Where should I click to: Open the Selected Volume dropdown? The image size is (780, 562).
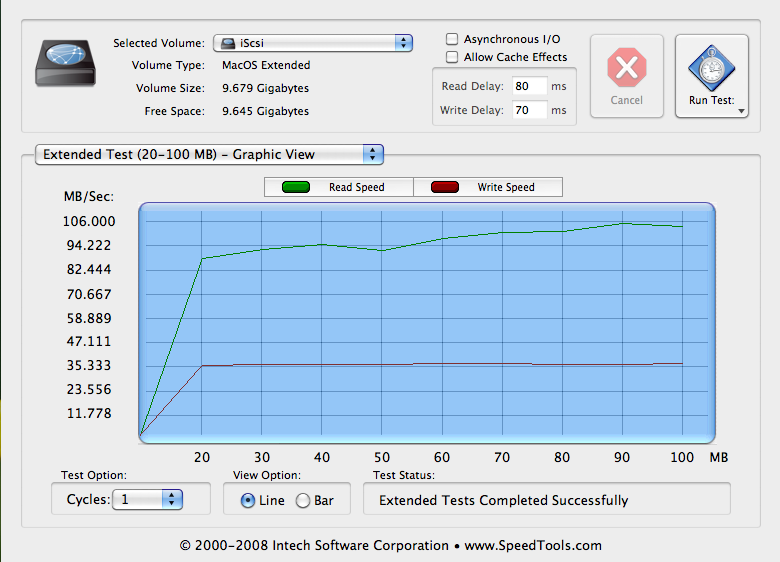point(312,43)
